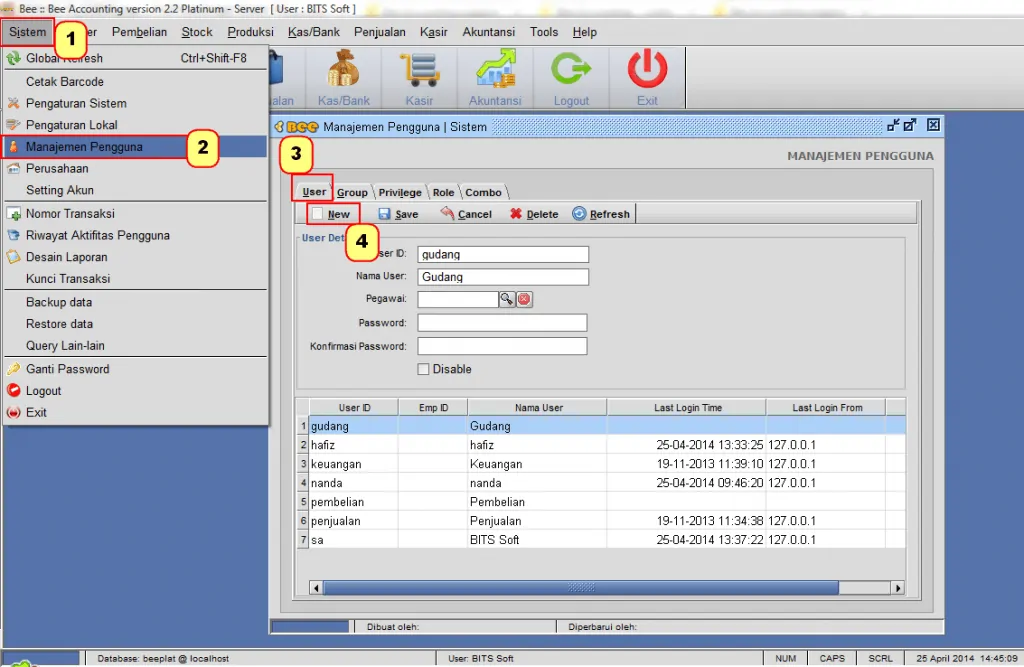Click the scrollbar's right arrow
1024x667 pixels.
pos(898,588)
